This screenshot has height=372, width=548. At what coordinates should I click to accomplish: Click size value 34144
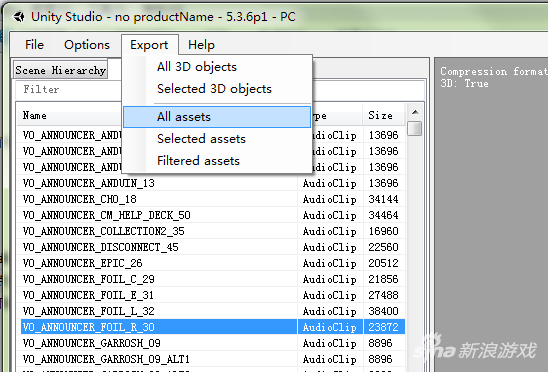[x=383, y=199]
